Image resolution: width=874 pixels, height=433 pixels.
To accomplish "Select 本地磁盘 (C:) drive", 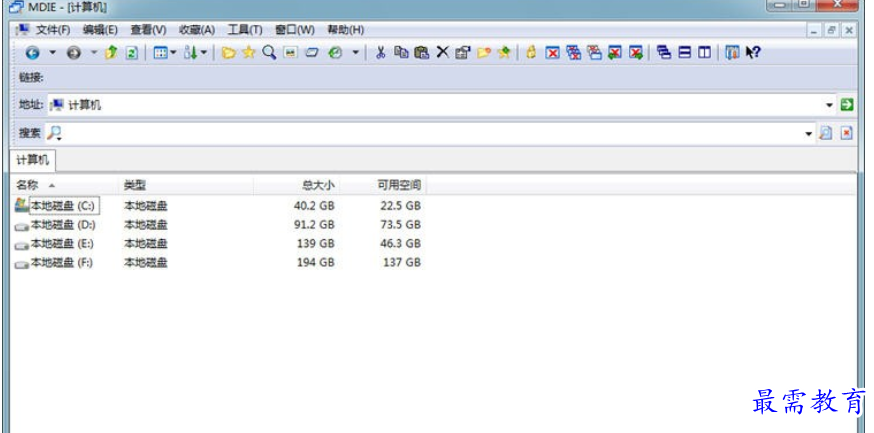I will click(x=56, y=206).
